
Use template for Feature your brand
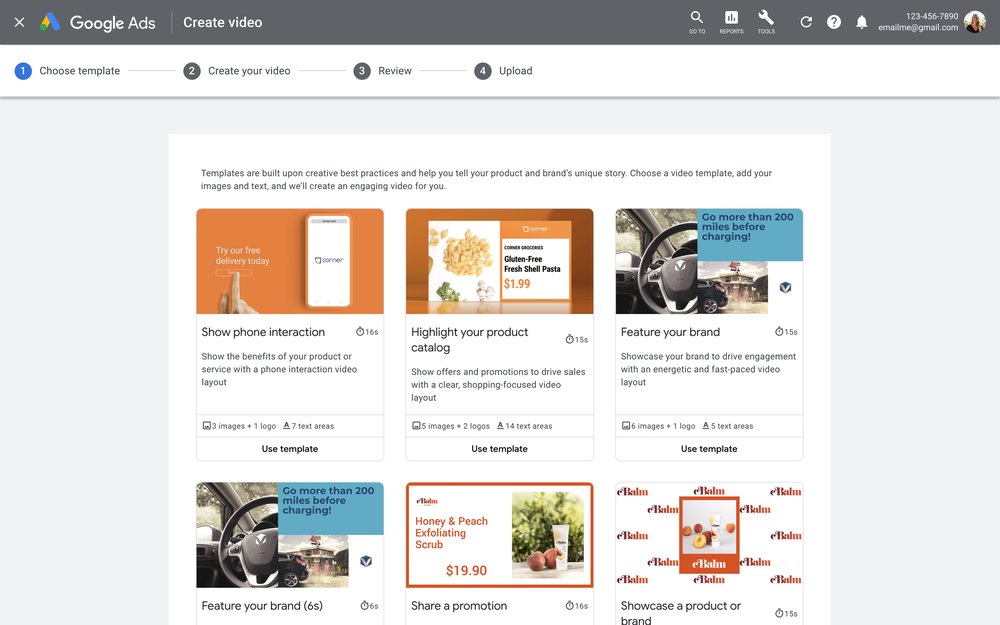(x=708, y=448)
